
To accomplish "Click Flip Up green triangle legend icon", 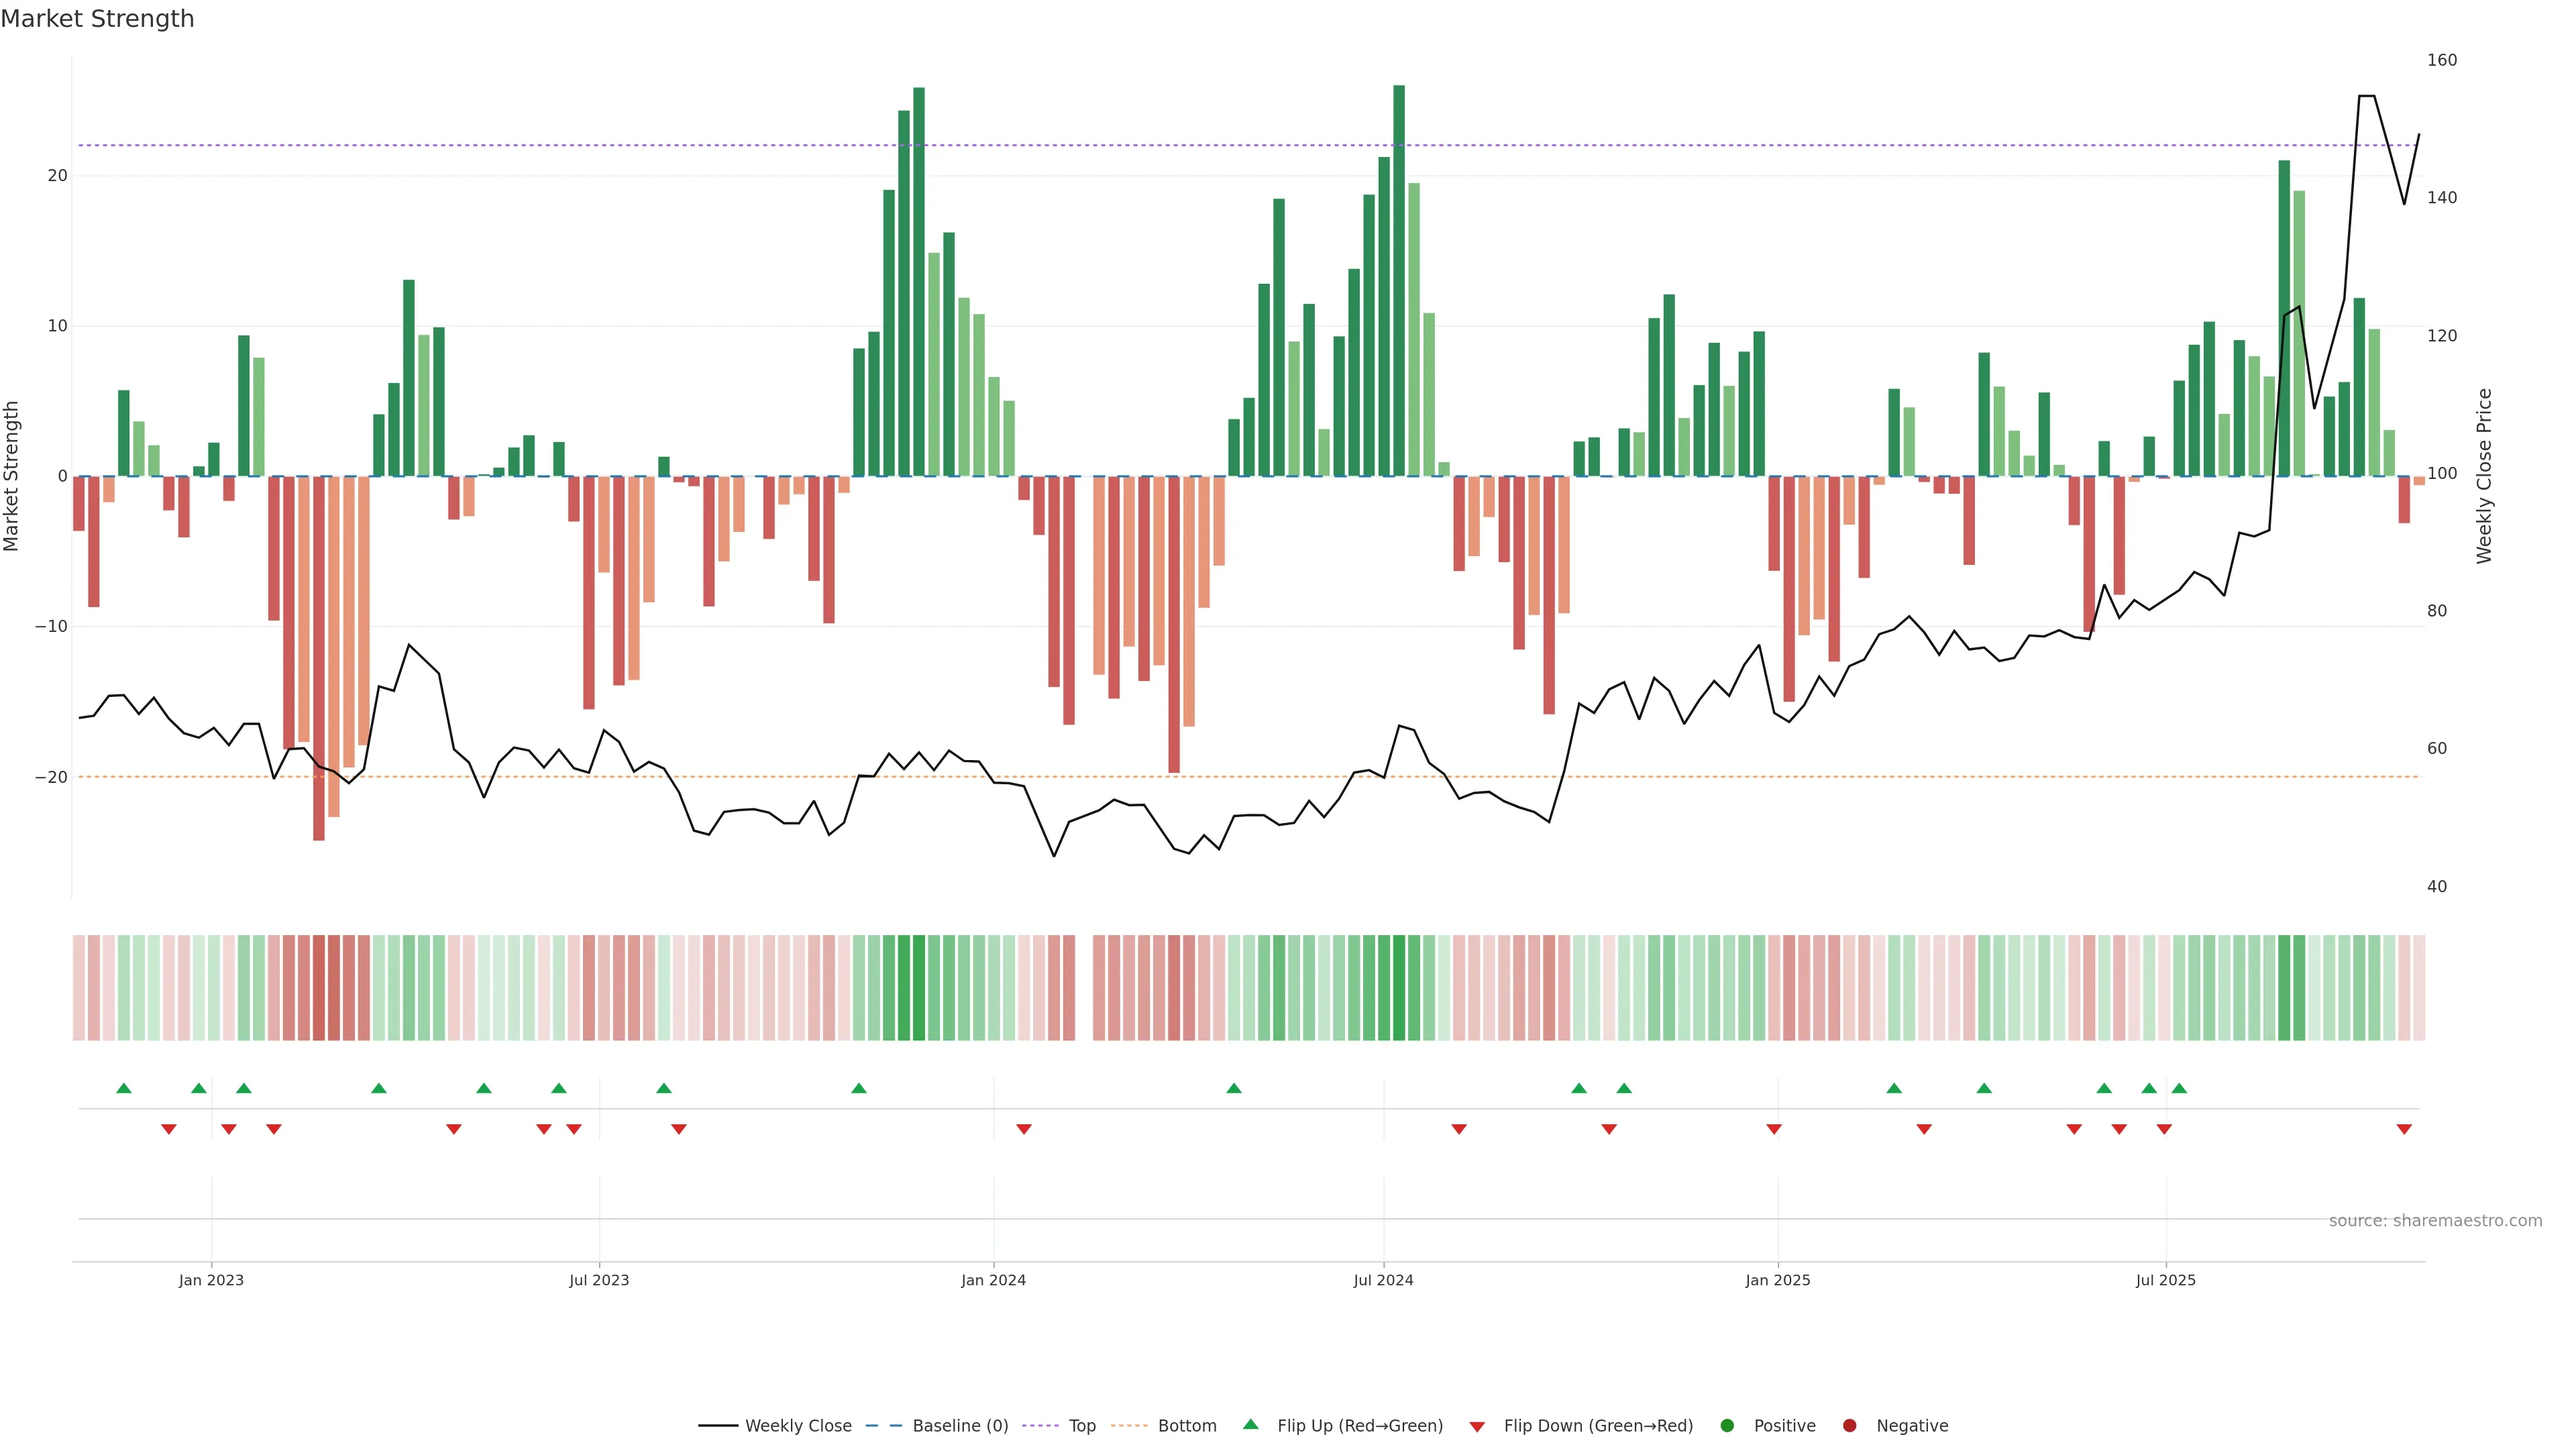I will 1250,1425.
